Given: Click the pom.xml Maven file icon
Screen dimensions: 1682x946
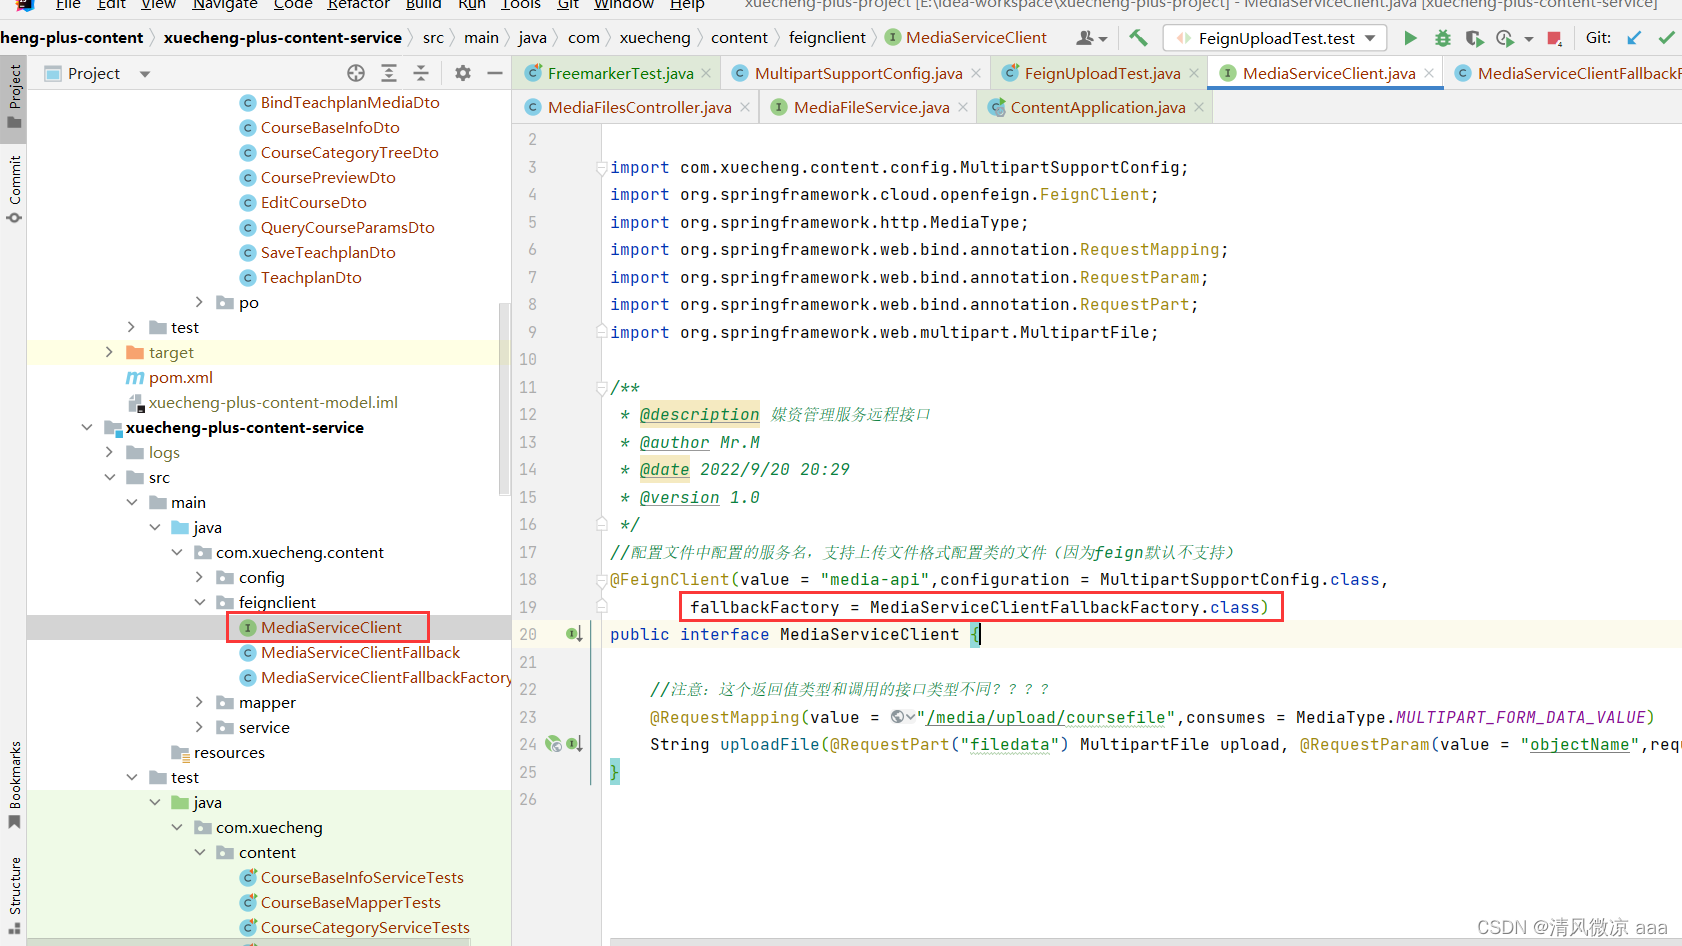Looking at the screenshot, I should (135, 377).
